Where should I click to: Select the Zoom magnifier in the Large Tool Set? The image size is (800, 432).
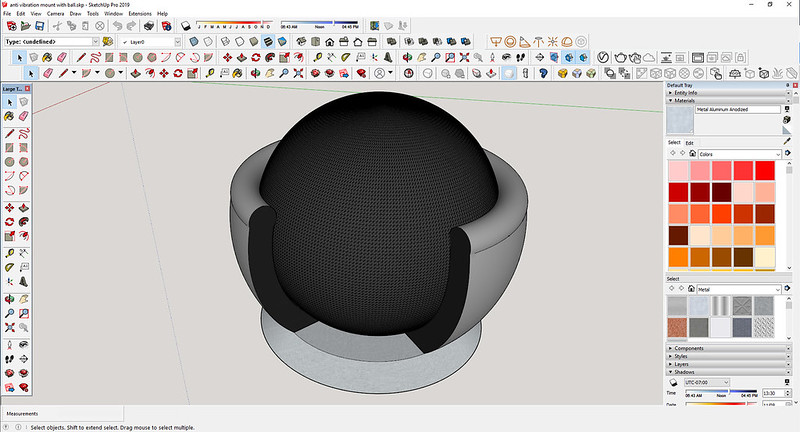pos(9,313)
